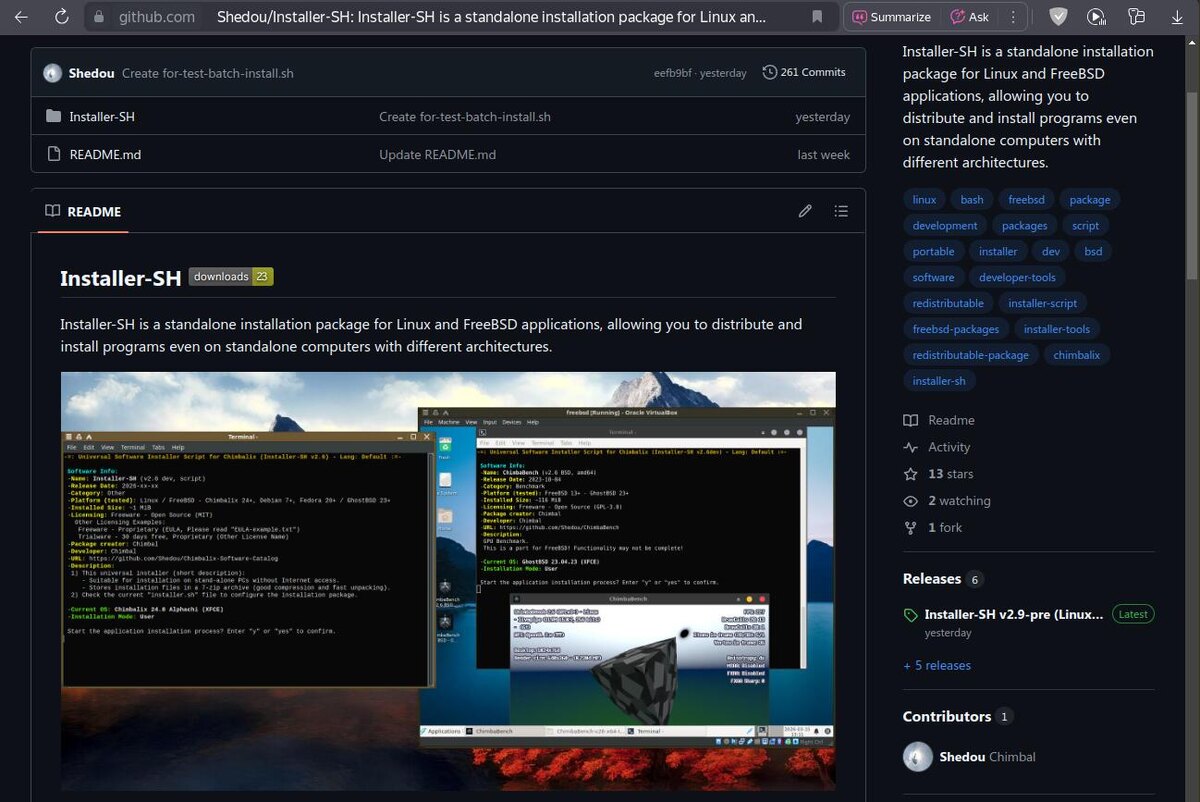Image resolution: width=1200 pixels, height=802 pixels.
Task: Open the 'bsd' topic tag
Action: point(1093,251)
